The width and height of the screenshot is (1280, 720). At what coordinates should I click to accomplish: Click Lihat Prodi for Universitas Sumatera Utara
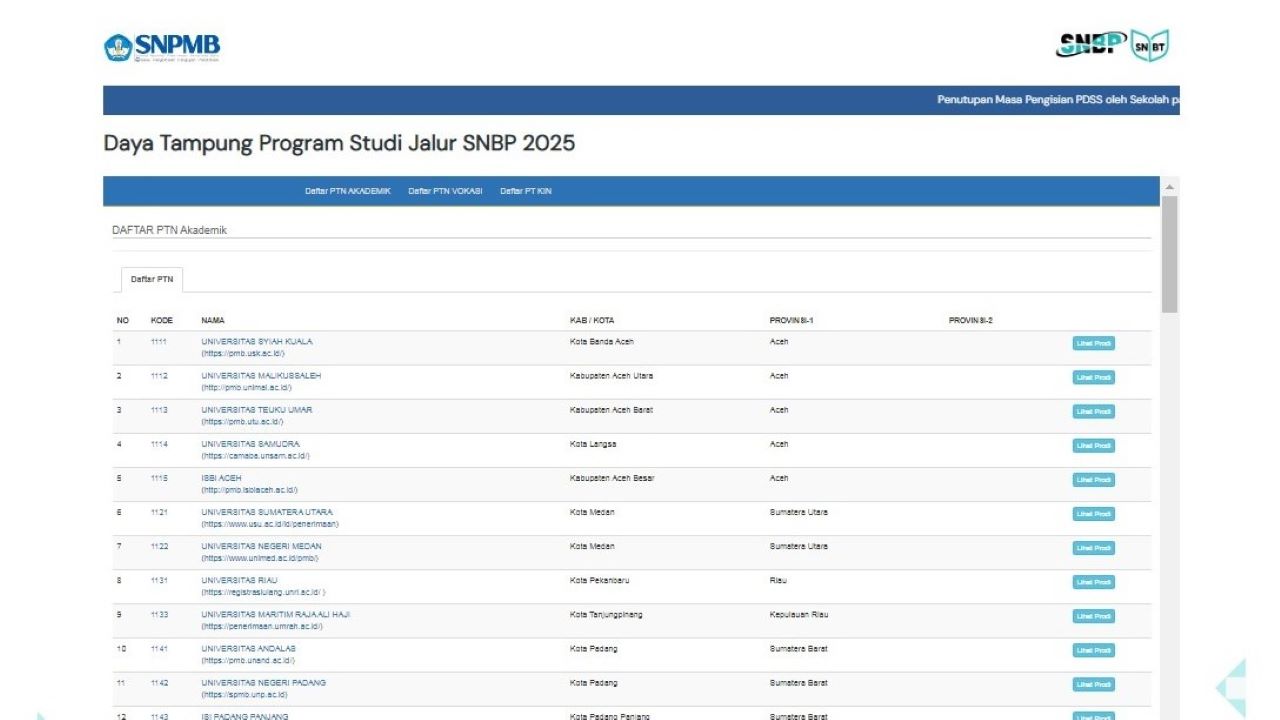point(1094,513)
